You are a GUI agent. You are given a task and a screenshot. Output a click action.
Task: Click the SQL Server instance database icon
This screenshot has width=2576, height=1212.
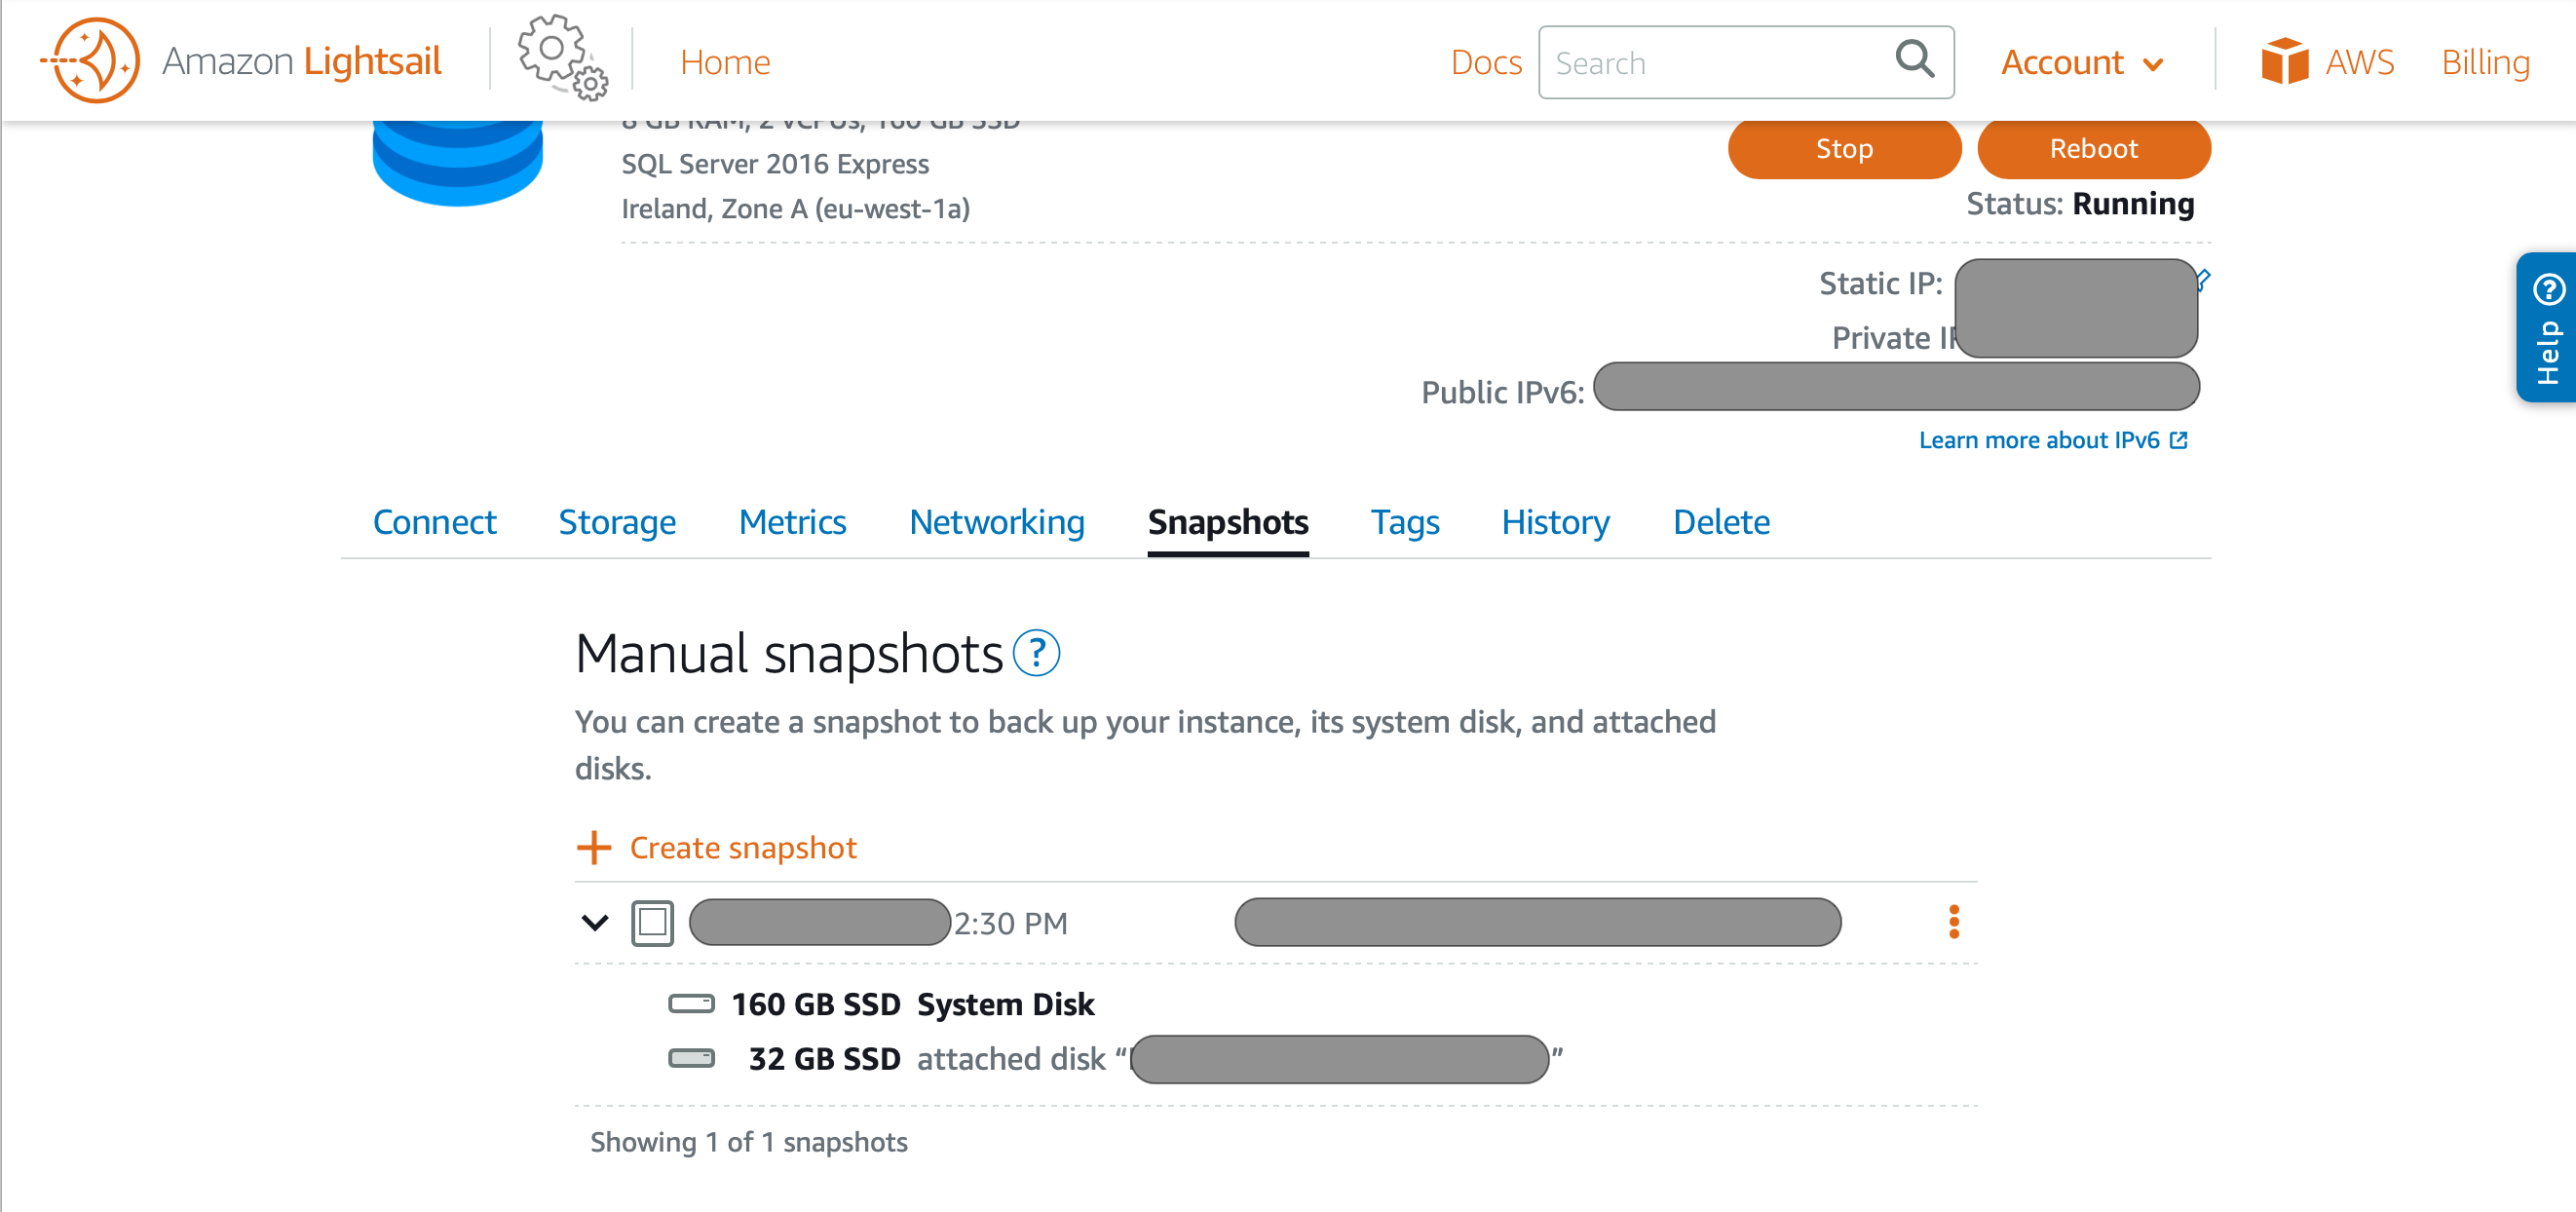pos(458,163)
